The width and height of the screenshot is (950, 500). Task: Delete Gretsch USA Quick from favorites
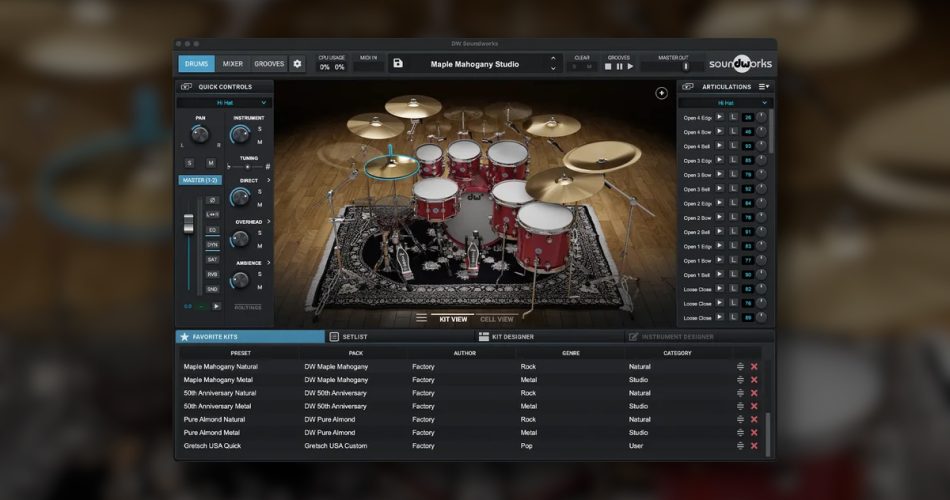754,445
